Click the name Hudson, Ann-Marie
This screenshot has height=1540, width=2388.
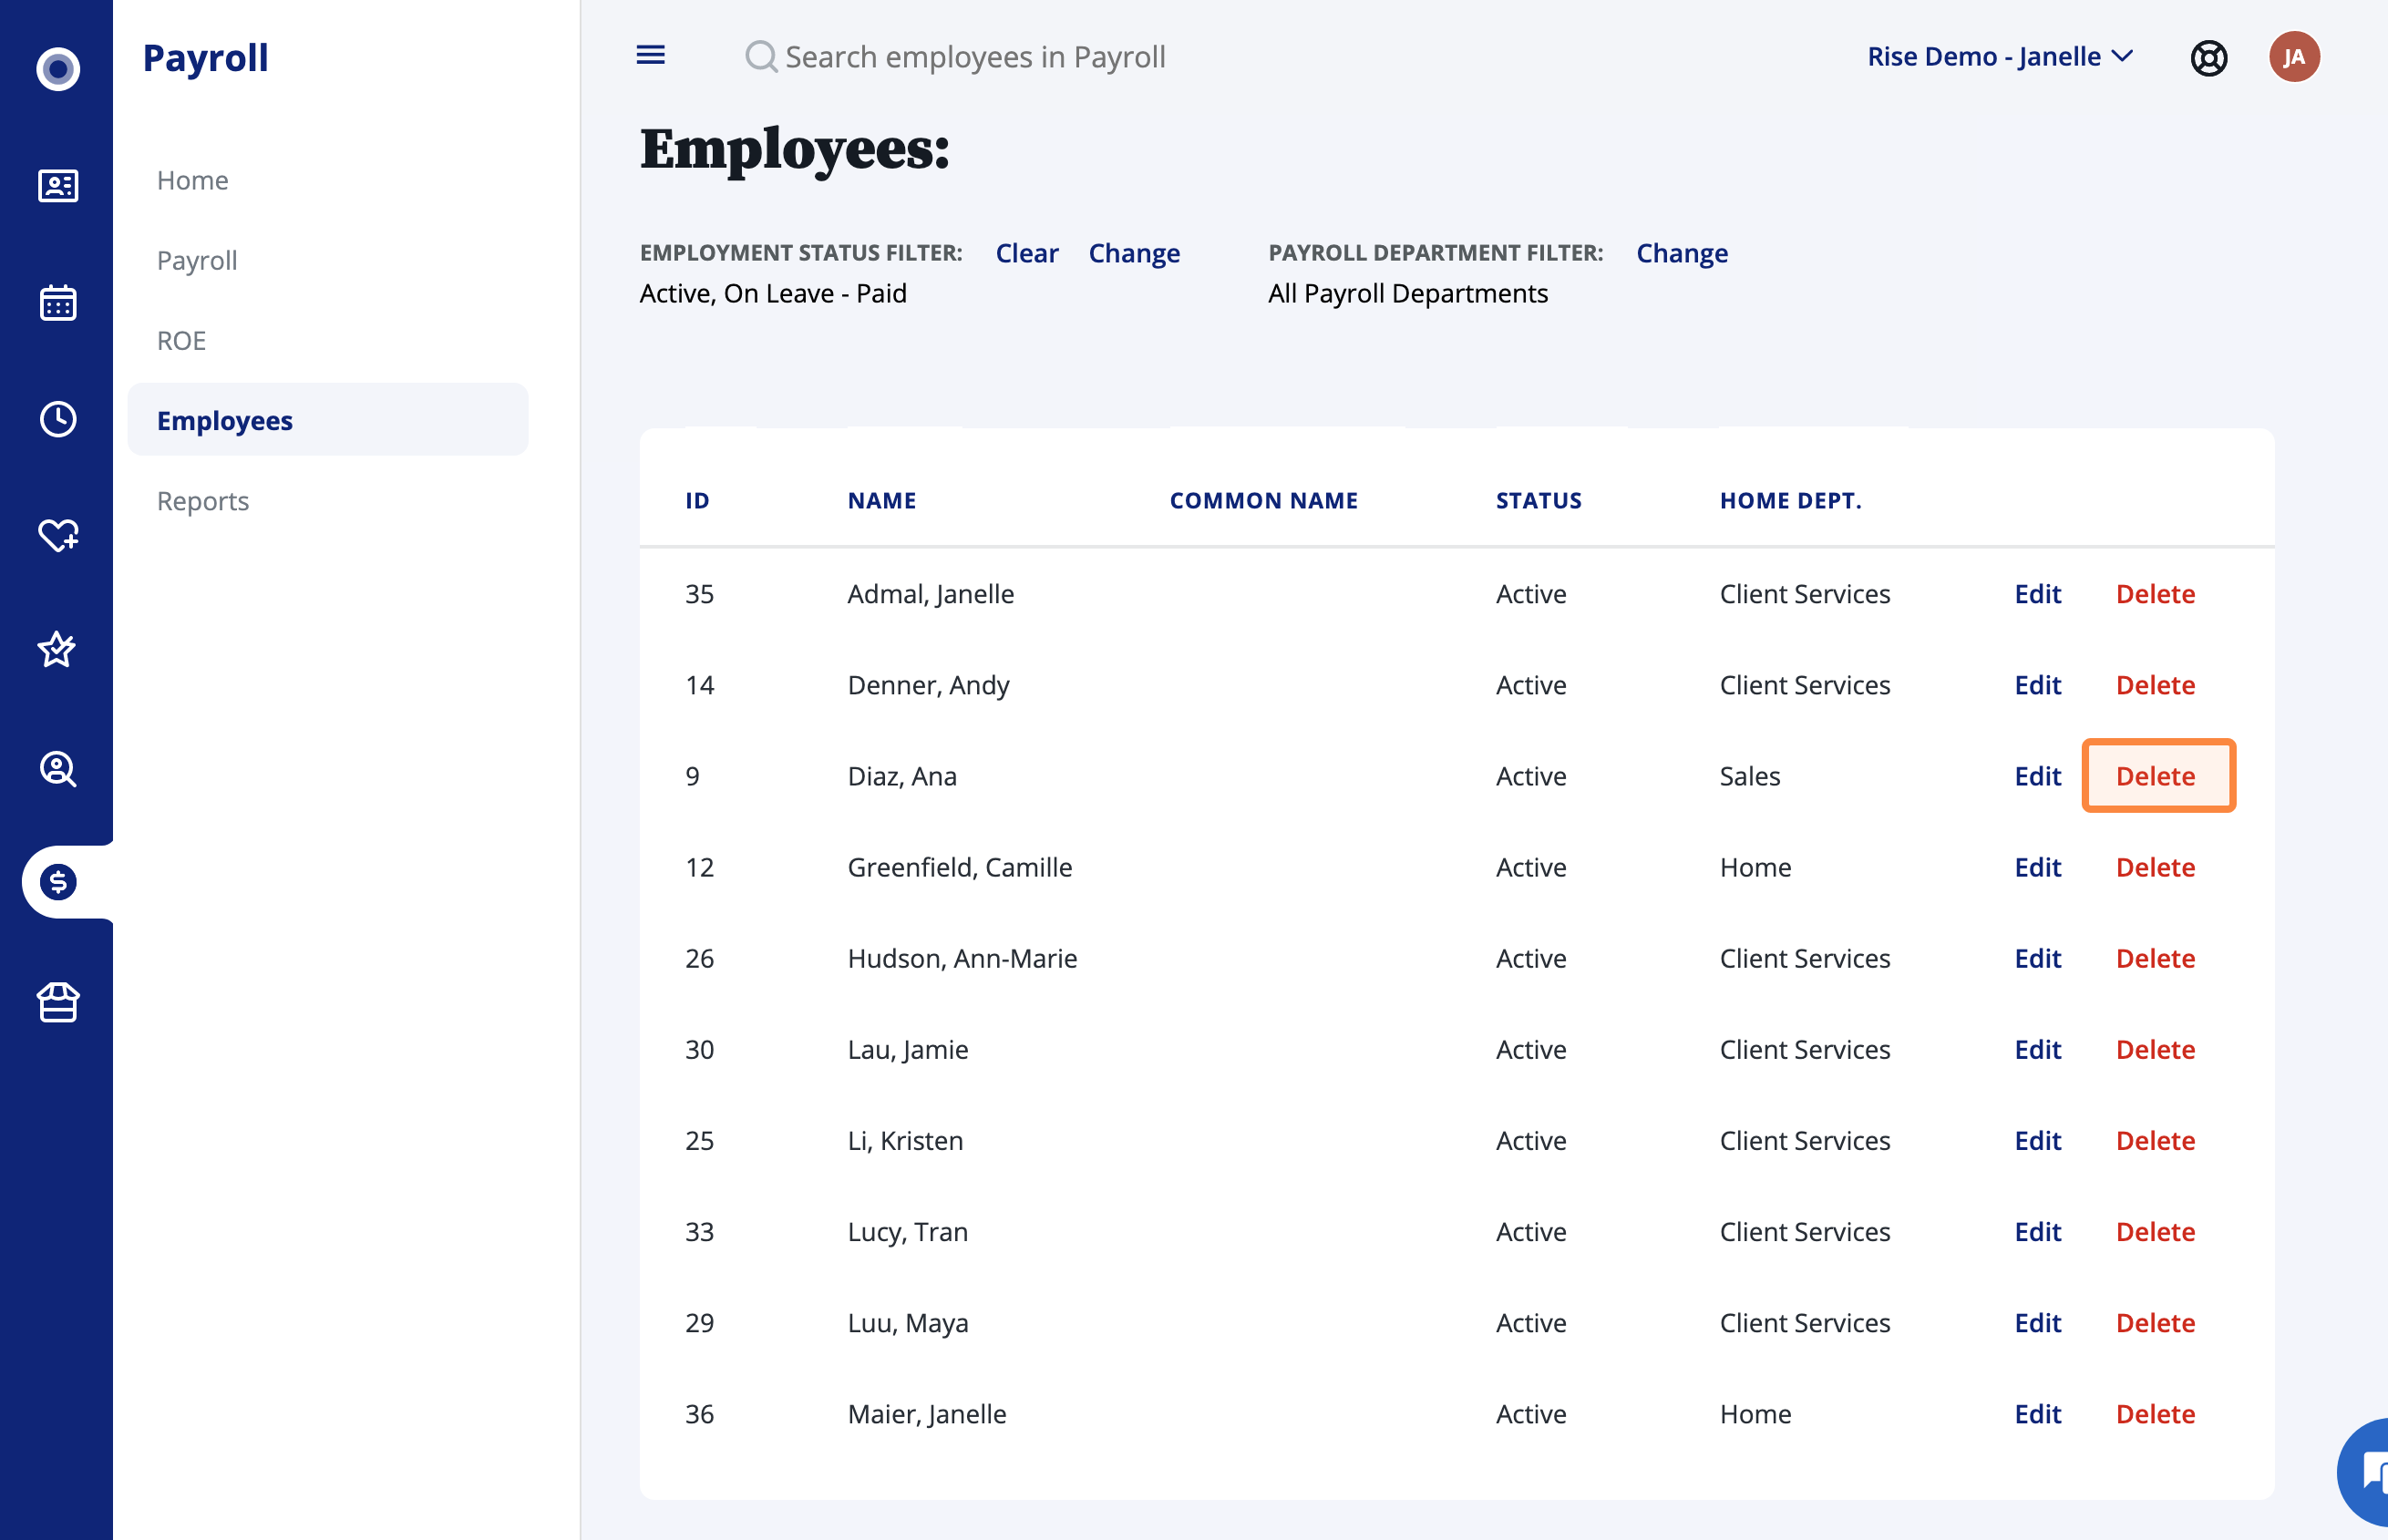963,958
